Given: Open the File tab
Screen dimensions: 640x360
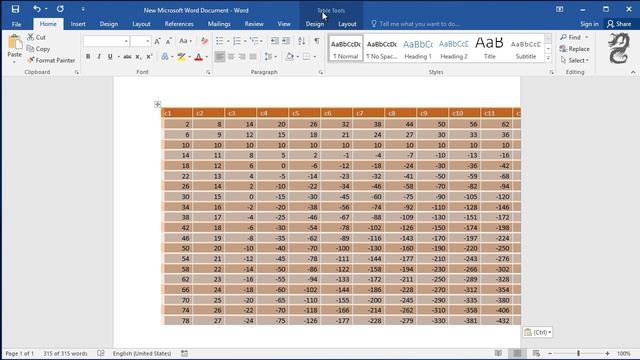Looking at the screenshot, I should [x=16, y=24].
